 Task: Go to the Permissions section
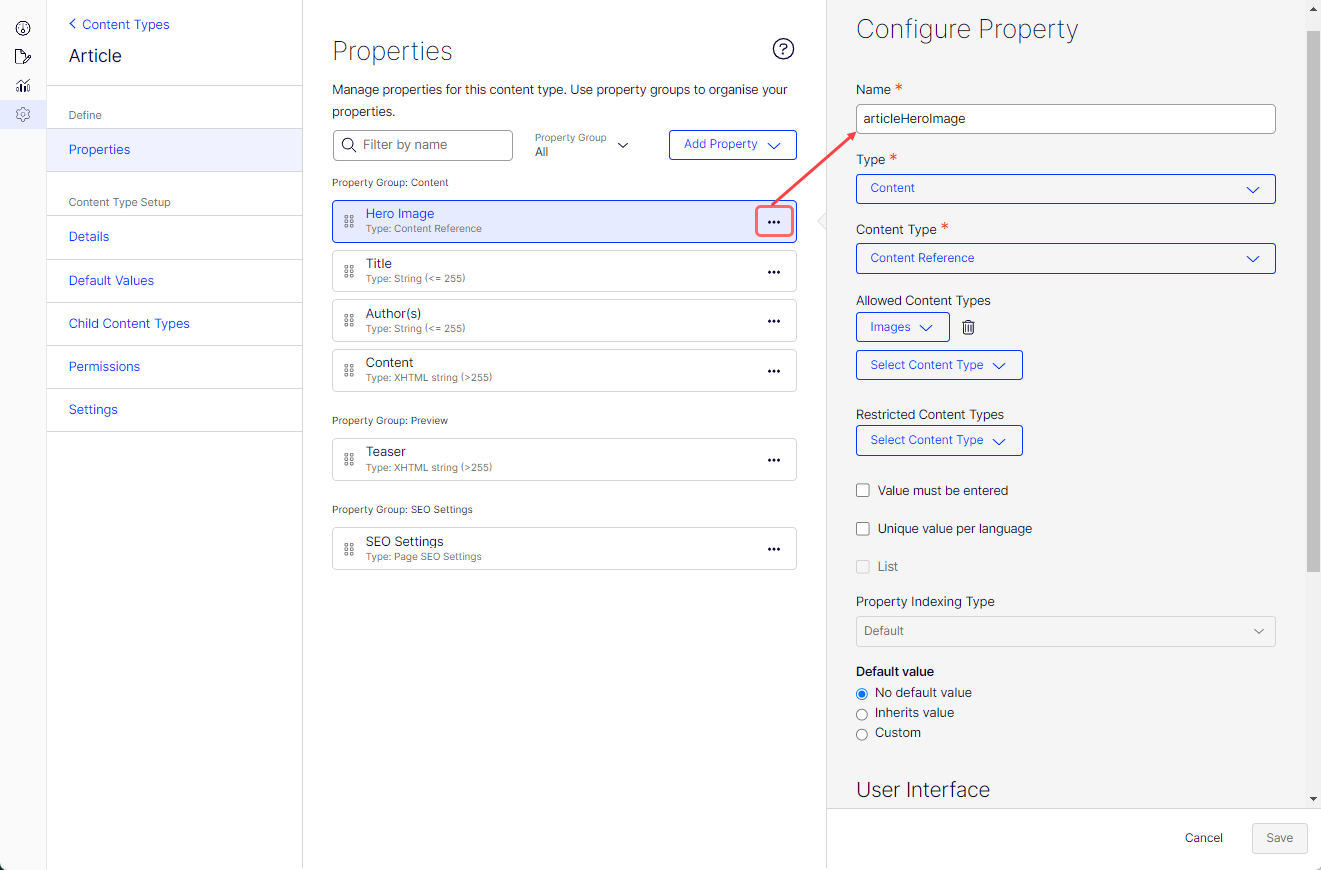point(174,367)
